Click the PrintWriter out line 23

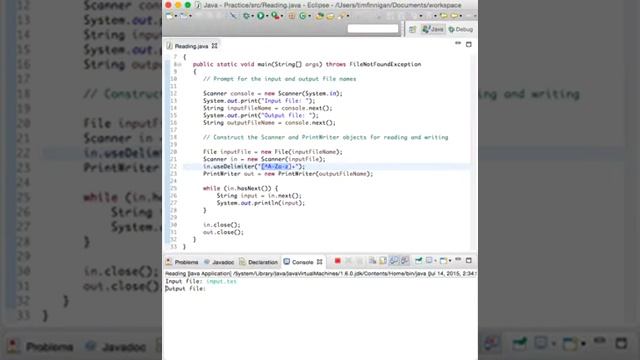click(288, 174)
